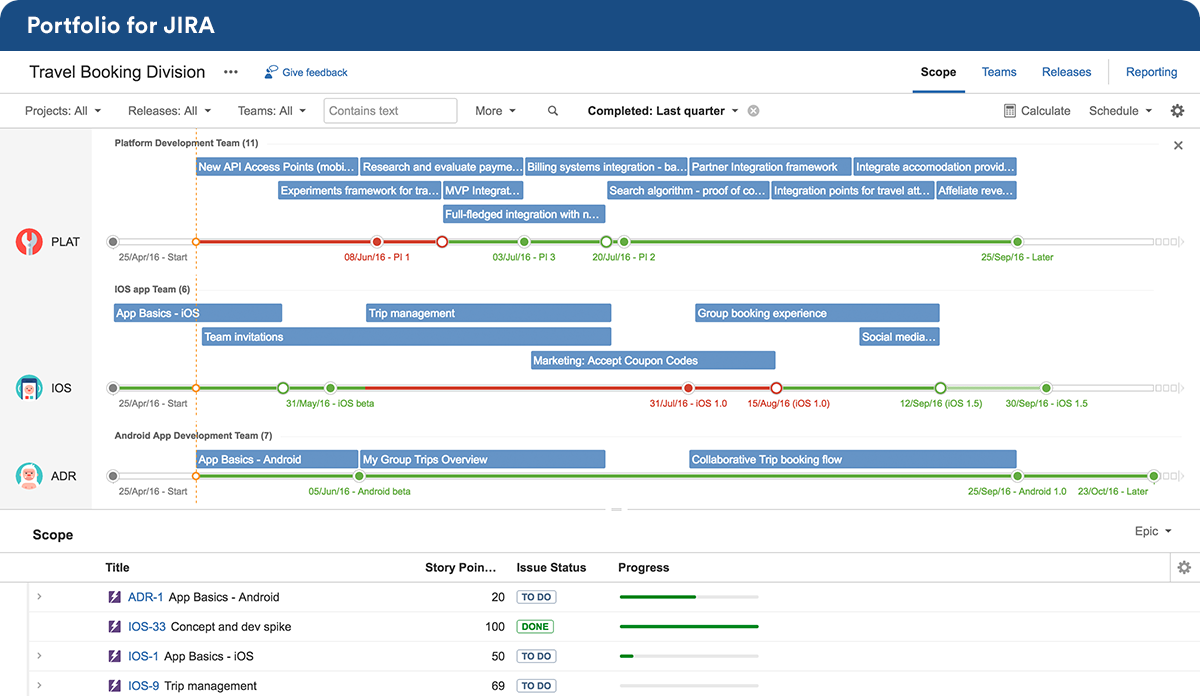Open the Epic hierarchy dropdown
This screenshot has height=696, width=1200.
pyautogui.click(x=1152, y=532)
